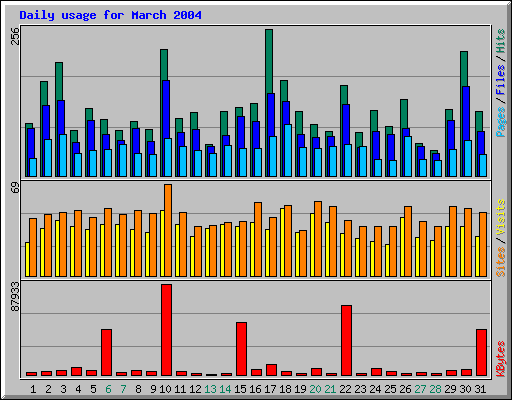Click the "Daily usage for March 2004" title
Image resolution: width=512 pixels, height=400 pixels.
(x=110, y=15)
